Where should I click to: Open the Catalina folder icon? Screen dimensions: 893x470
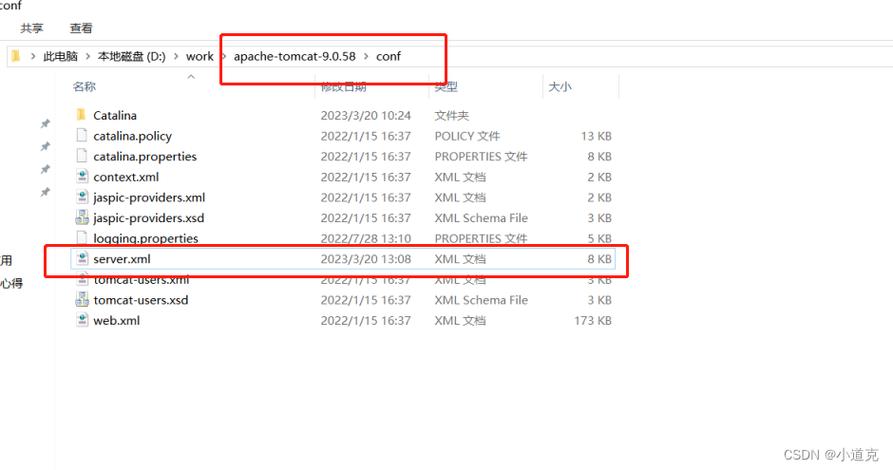click(x=82, y=115)
